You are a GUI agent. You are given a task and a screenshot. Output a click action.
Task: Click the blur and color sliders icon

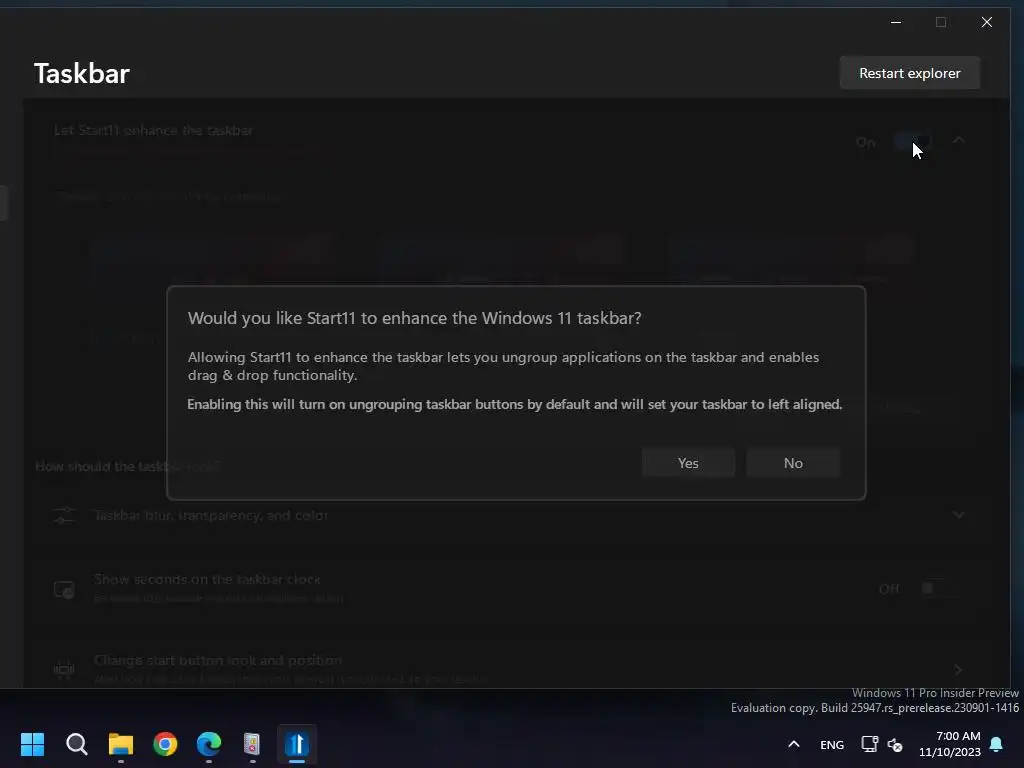pos(64,515)
